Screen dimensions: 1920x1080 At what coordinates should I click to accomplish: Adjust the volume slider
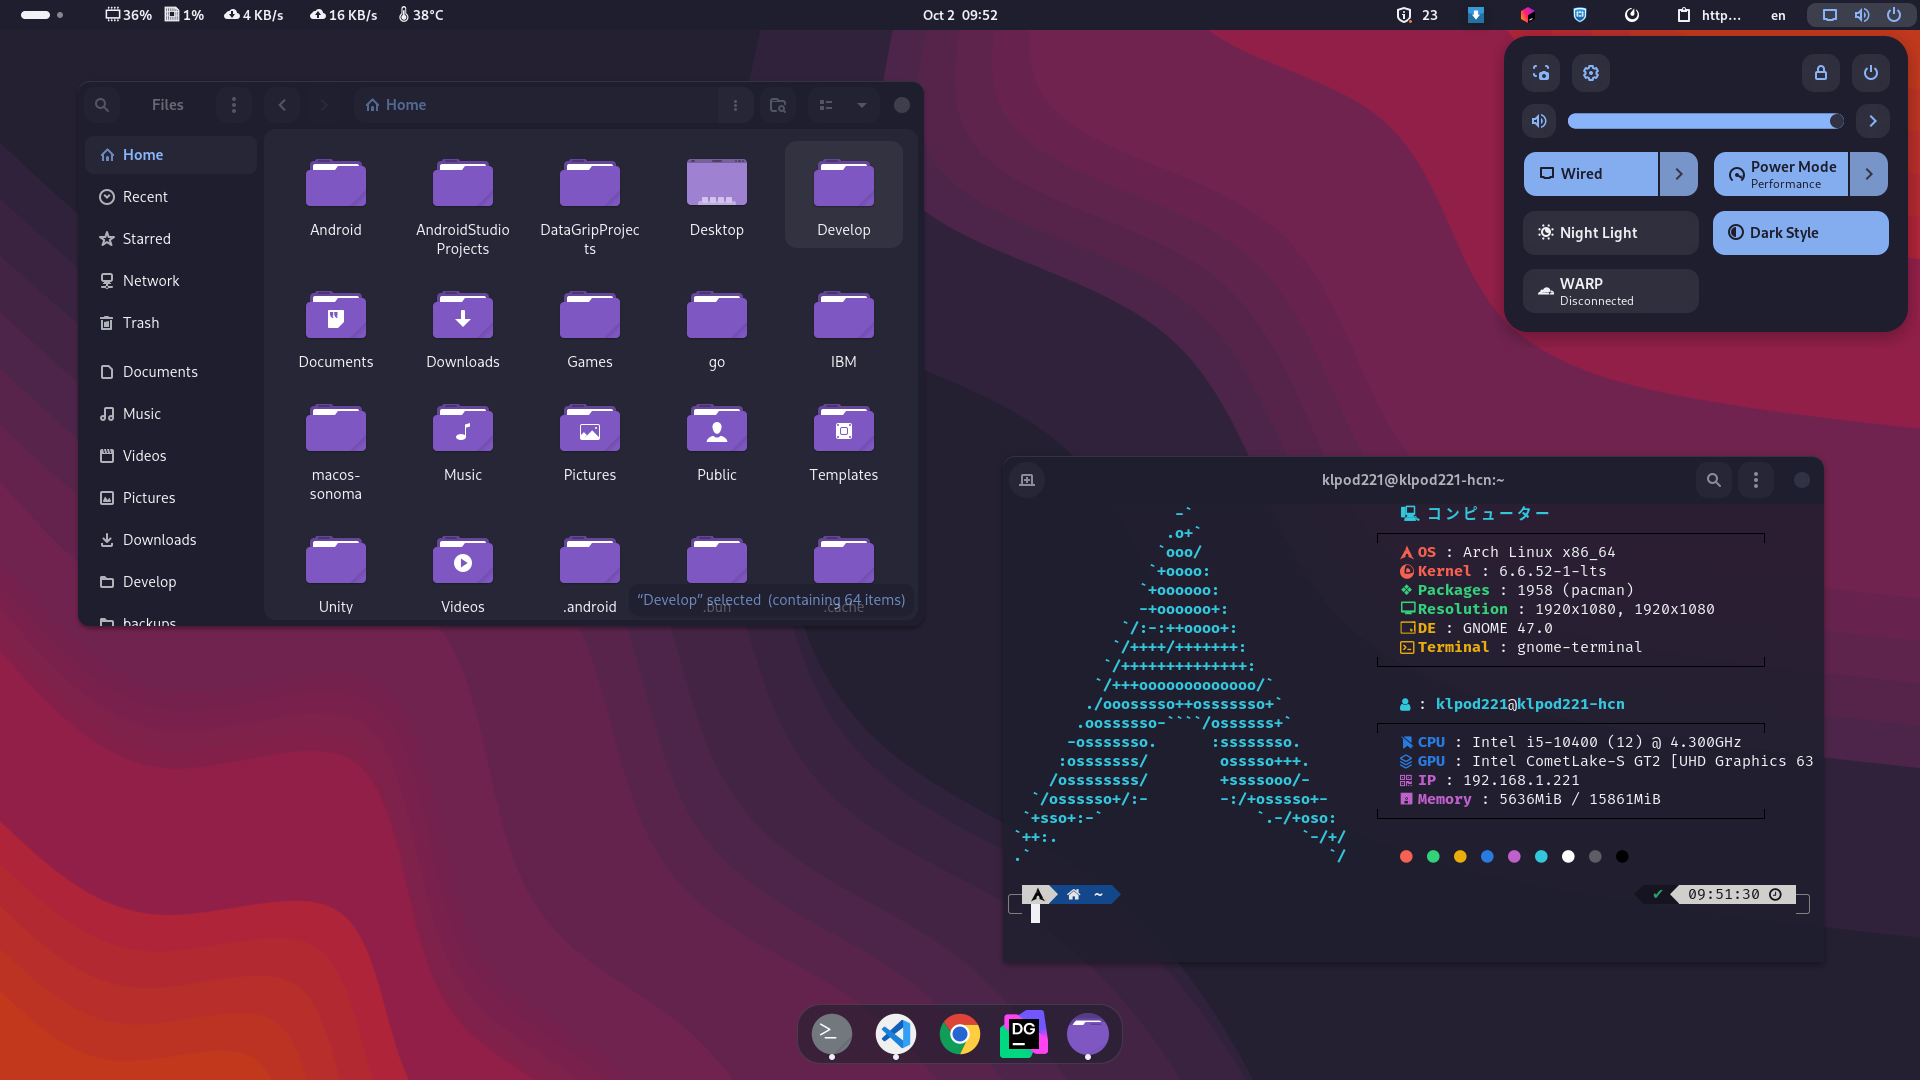pos(1706,121)
